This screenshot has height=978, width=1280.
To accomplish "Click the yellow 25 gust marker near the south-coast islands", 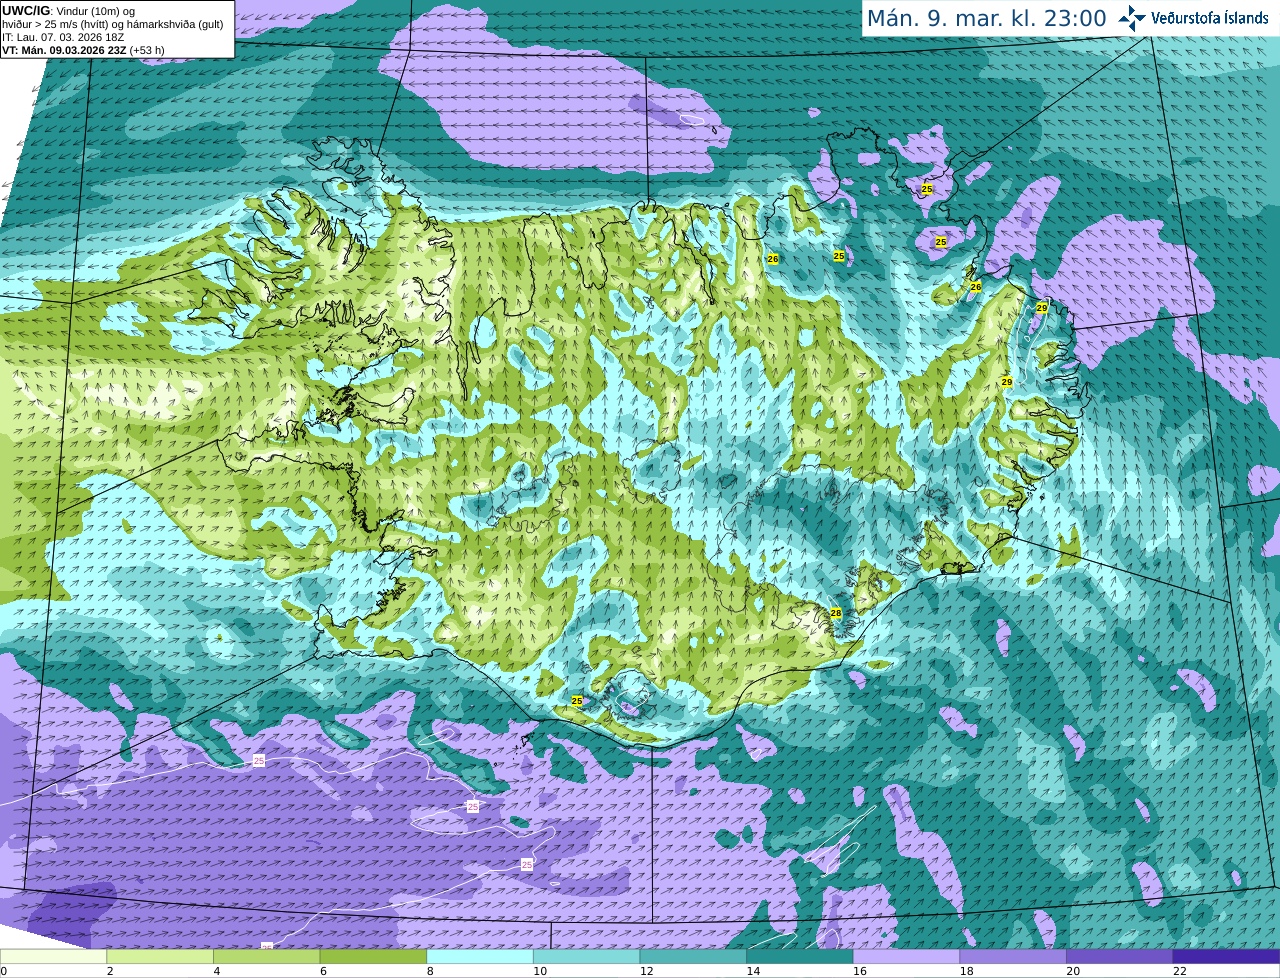I will point(577,701).
